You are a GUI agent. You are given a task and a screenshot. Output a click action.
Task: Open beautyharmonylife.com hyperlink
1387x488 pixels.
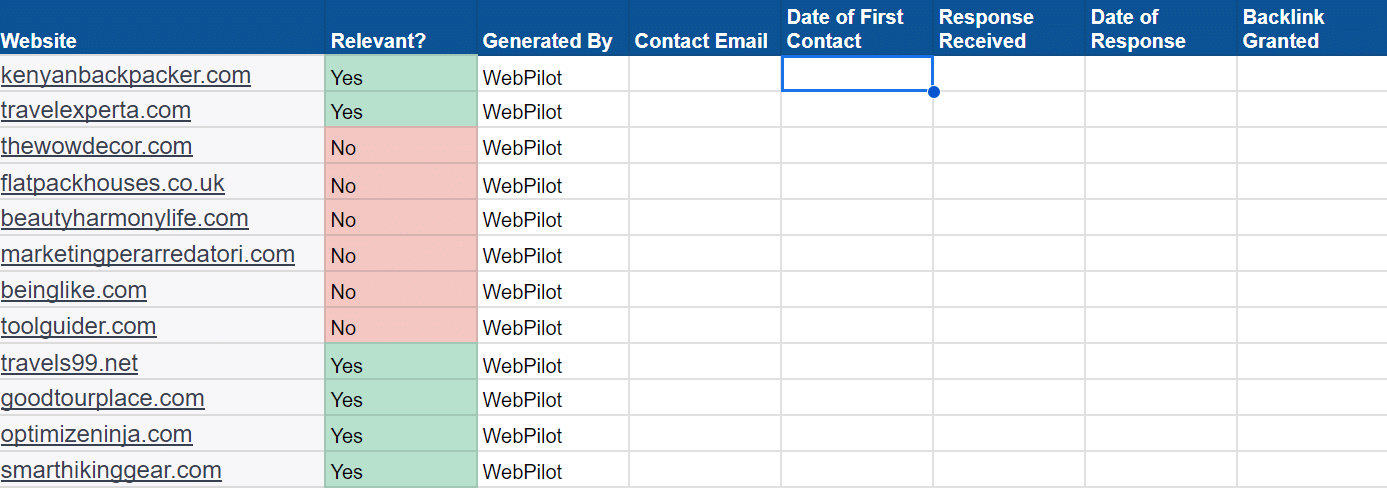click(125, 219)
